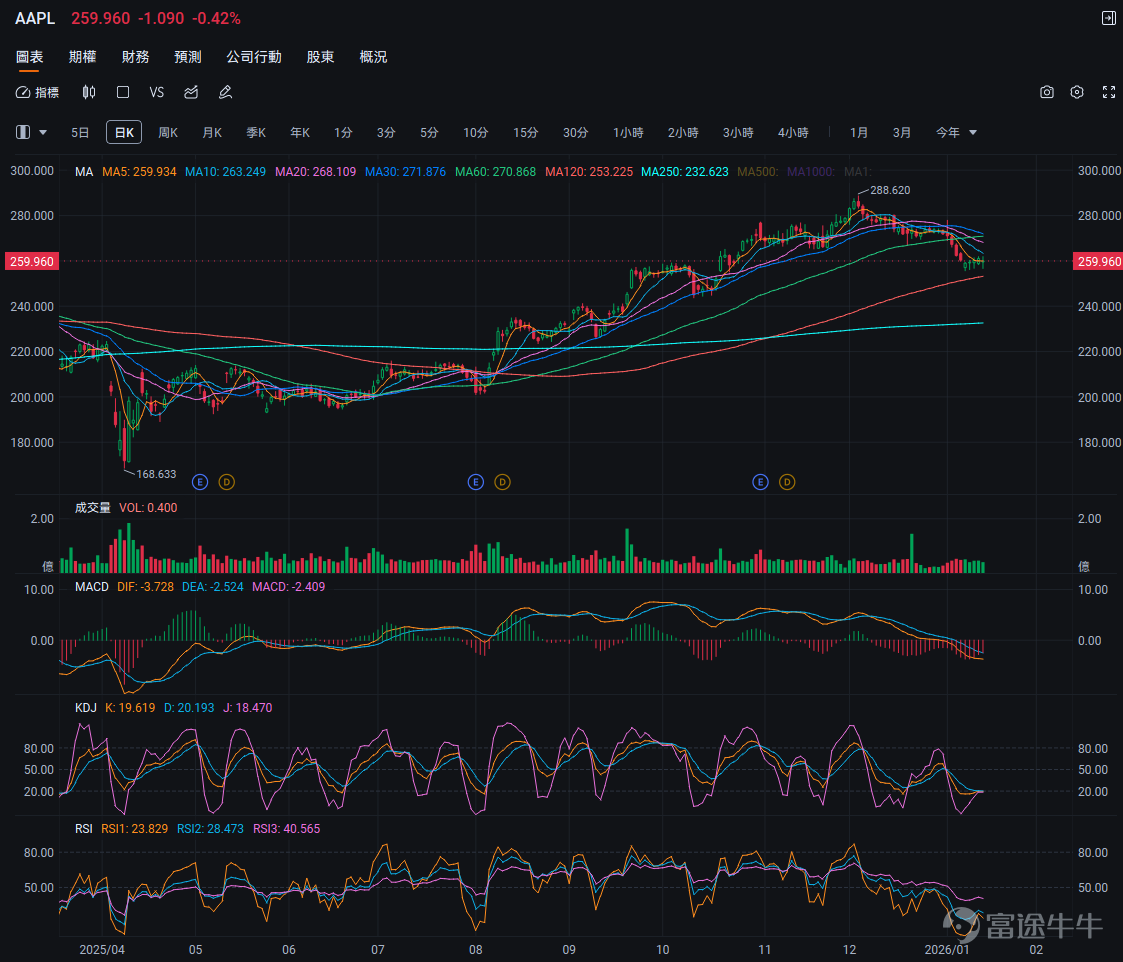
Task: Set range to 3月
Action: coord(902,133)
